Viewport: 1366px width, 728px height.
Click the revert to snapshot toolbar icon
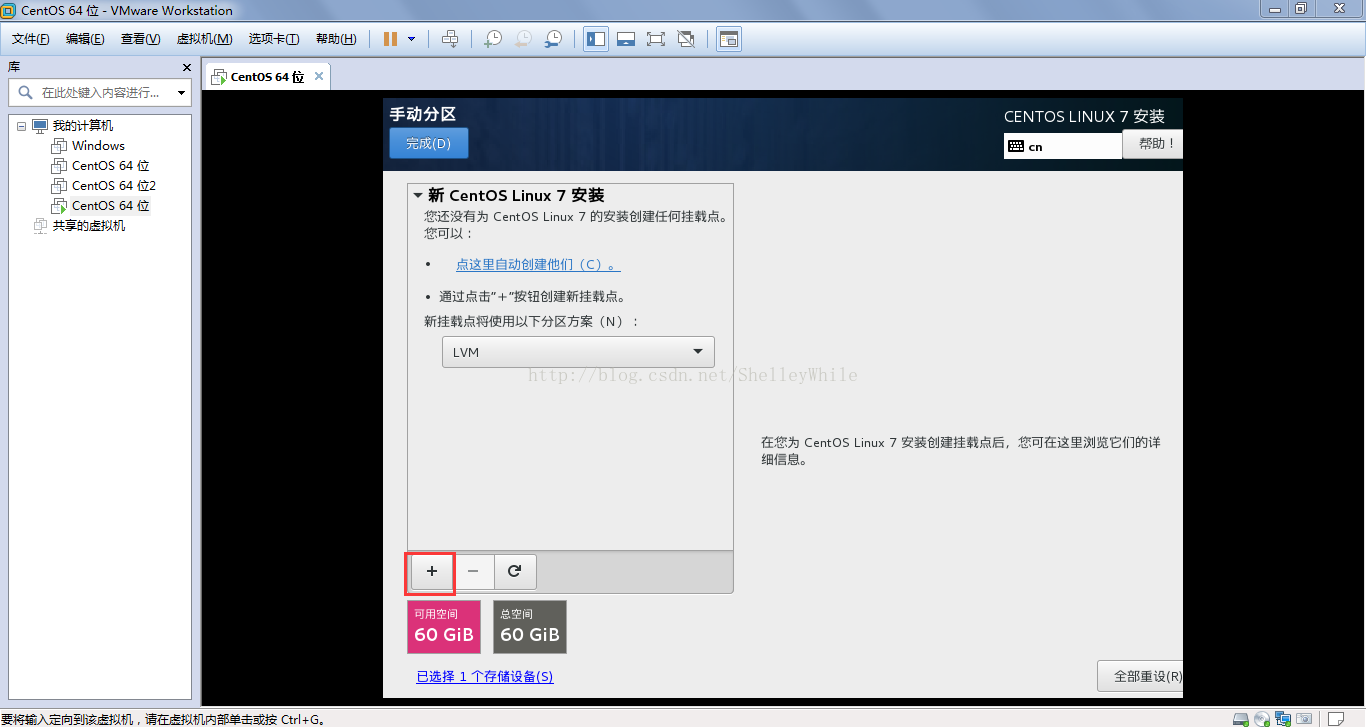[523, 39]
